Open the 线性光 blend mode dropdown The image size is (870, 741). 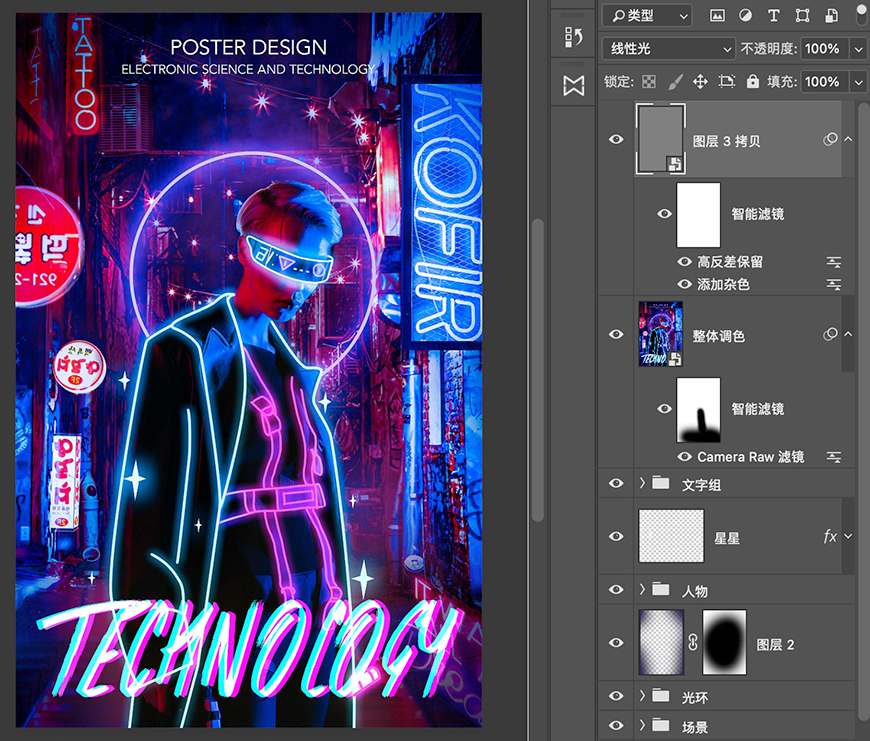point(667,48)
